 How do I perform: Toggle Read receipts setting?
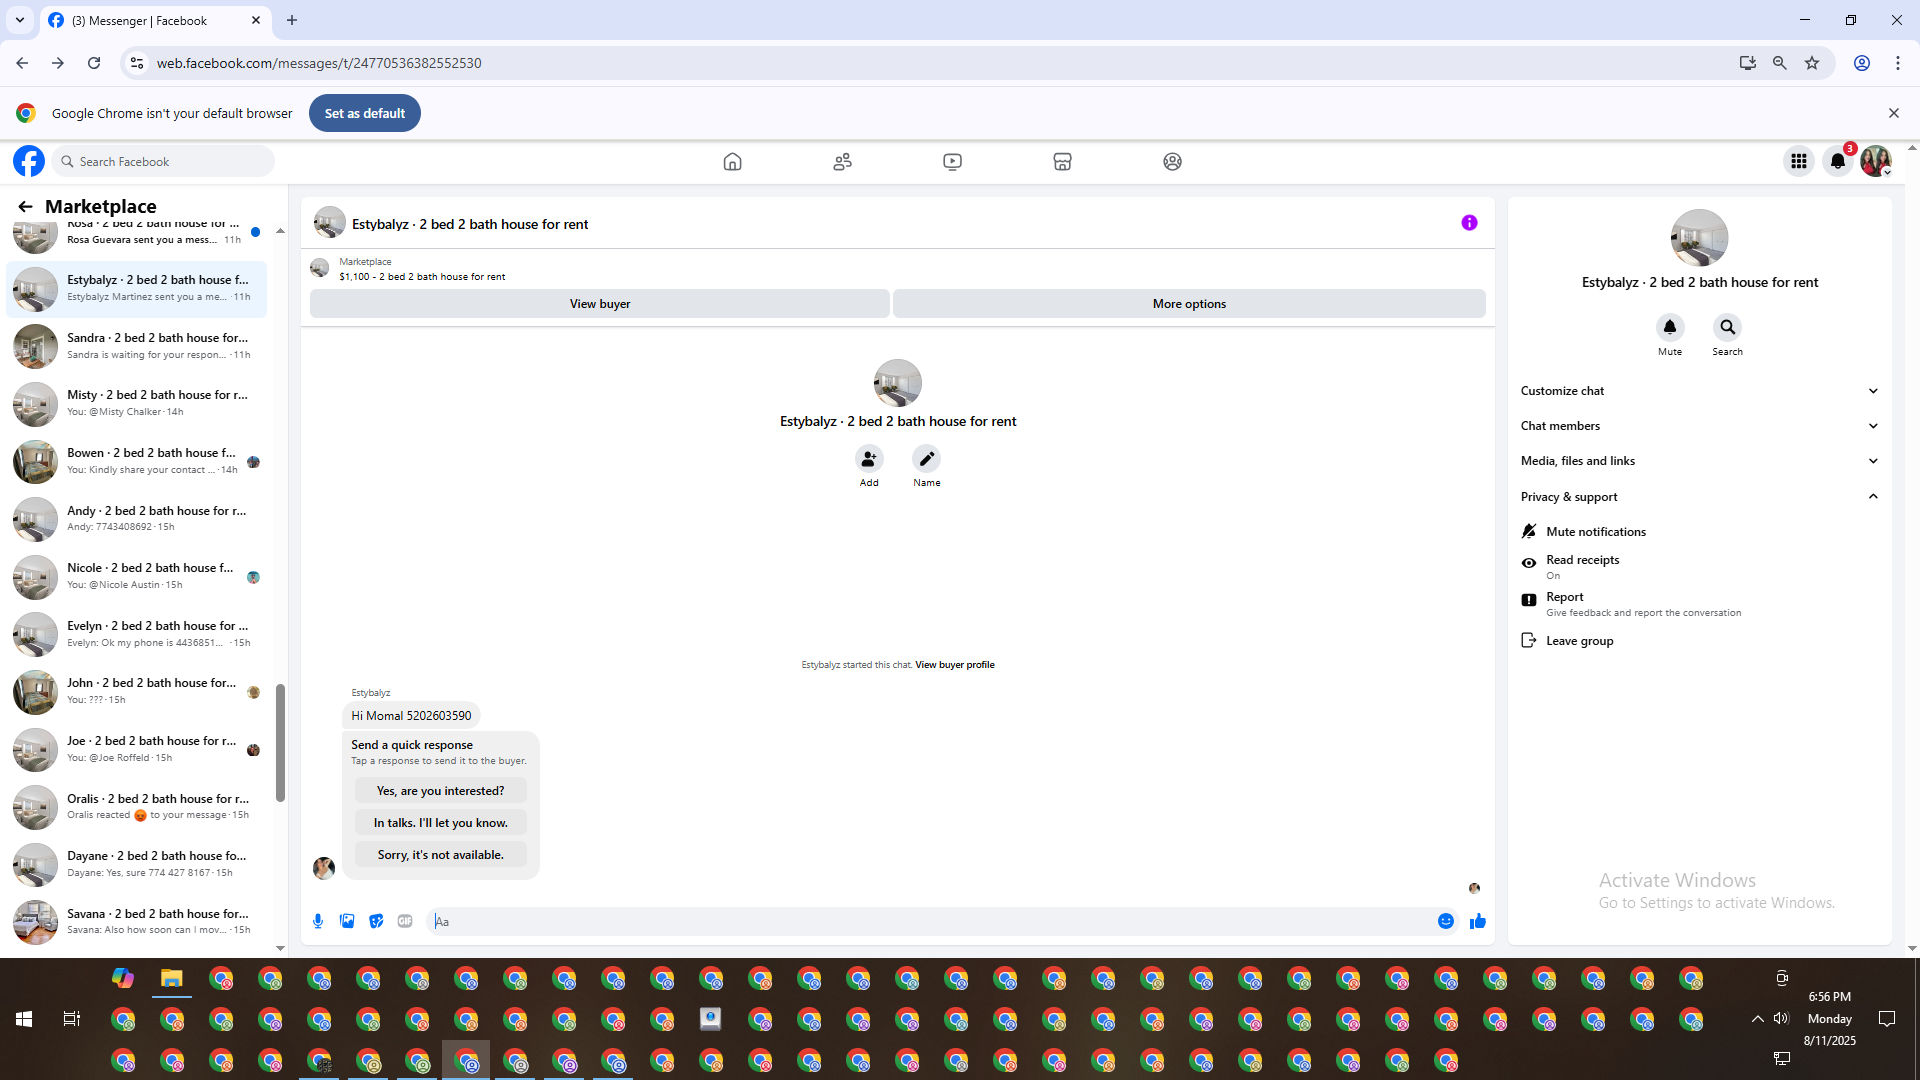pos(1582,566)
